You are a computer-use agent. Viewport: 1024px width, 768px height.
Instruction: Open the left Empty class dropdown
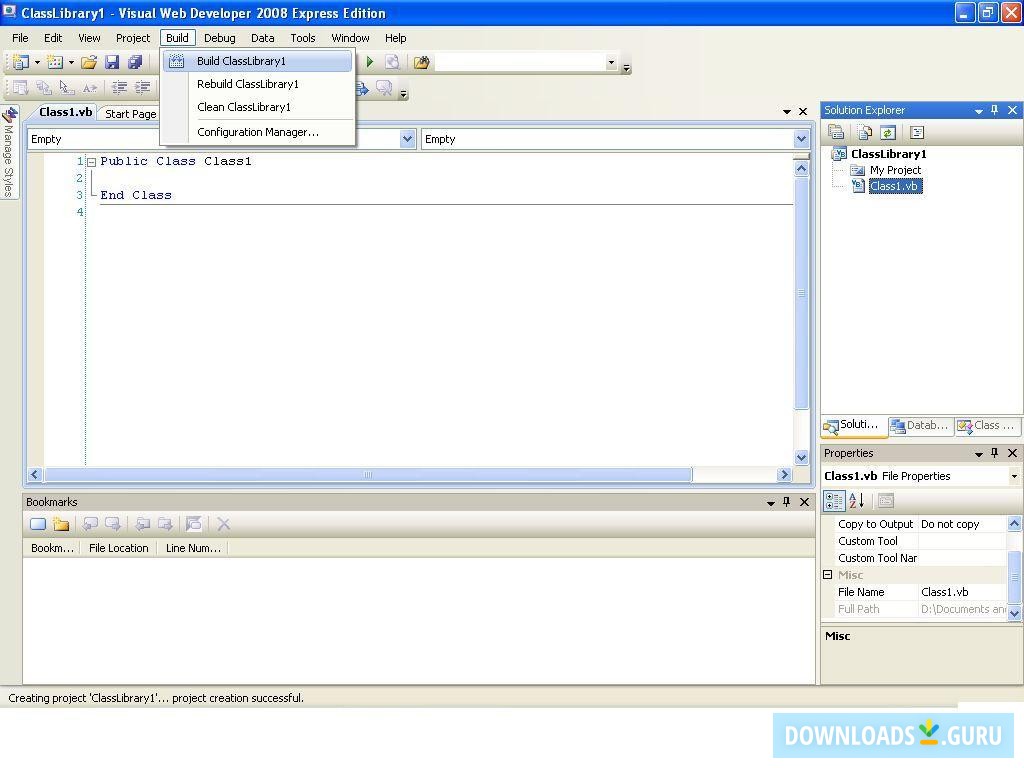407,139
